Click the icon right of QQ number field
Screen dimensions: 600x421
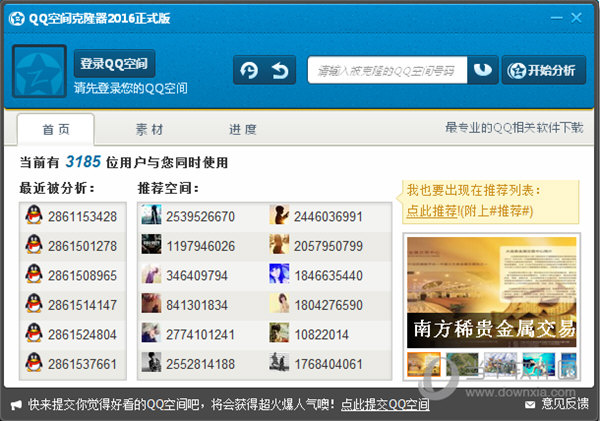pyautogui.click(x=484, y=70)
